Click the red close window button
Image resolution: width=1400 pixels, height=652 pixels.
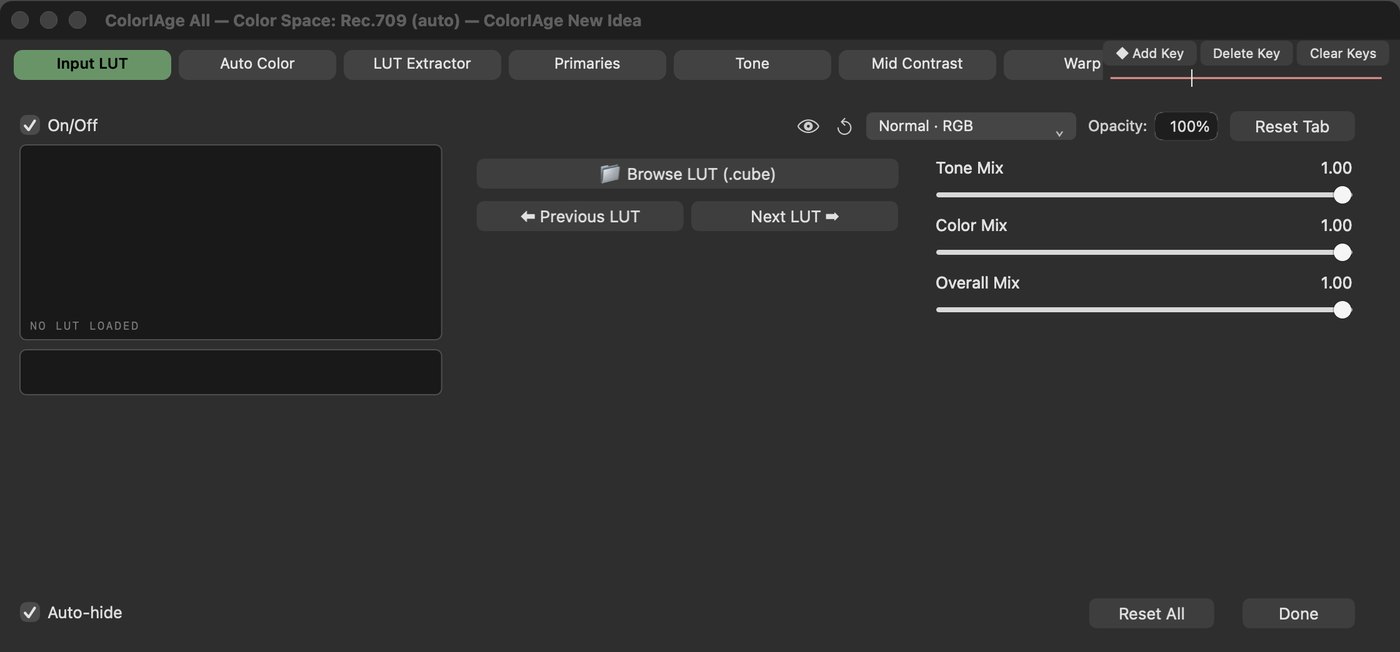pos(20,20)
